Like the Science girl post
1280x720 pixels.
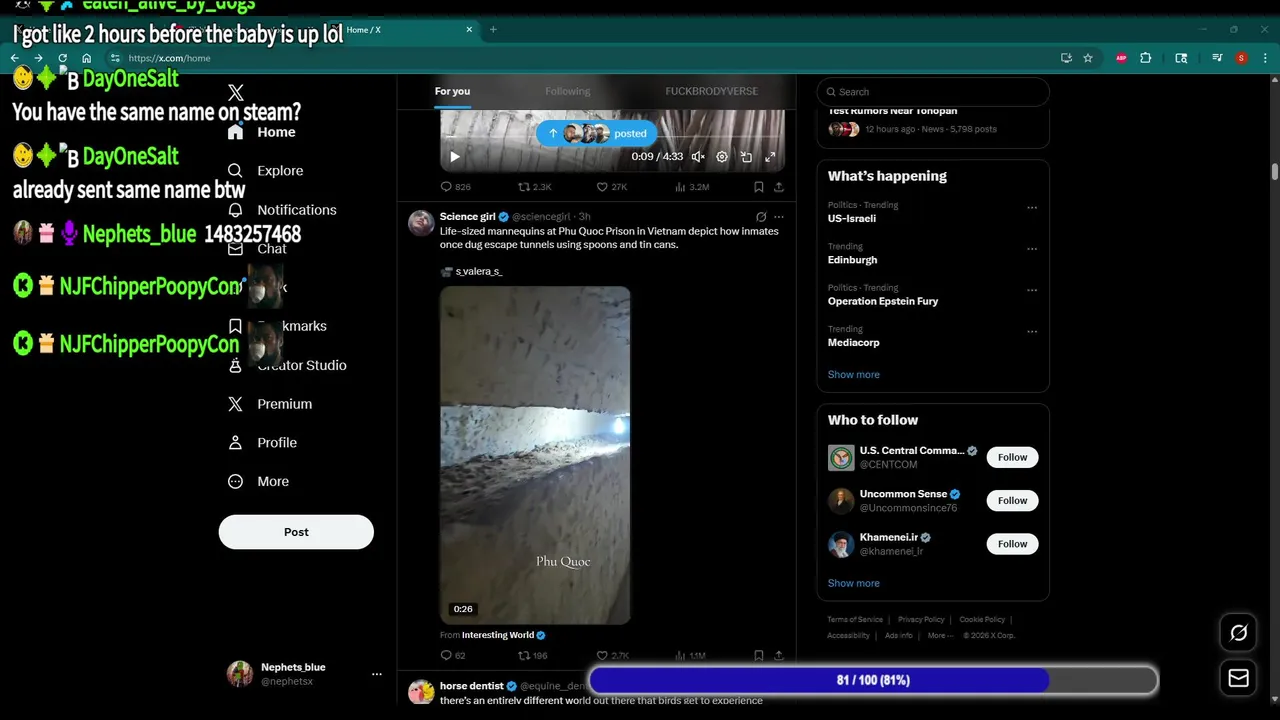tap(612, 656)
